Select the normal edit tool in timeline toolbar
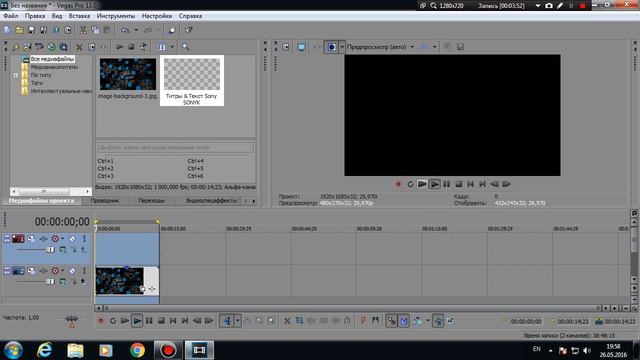The width and height of the screenshot is (640, 360). pos(227,321)
